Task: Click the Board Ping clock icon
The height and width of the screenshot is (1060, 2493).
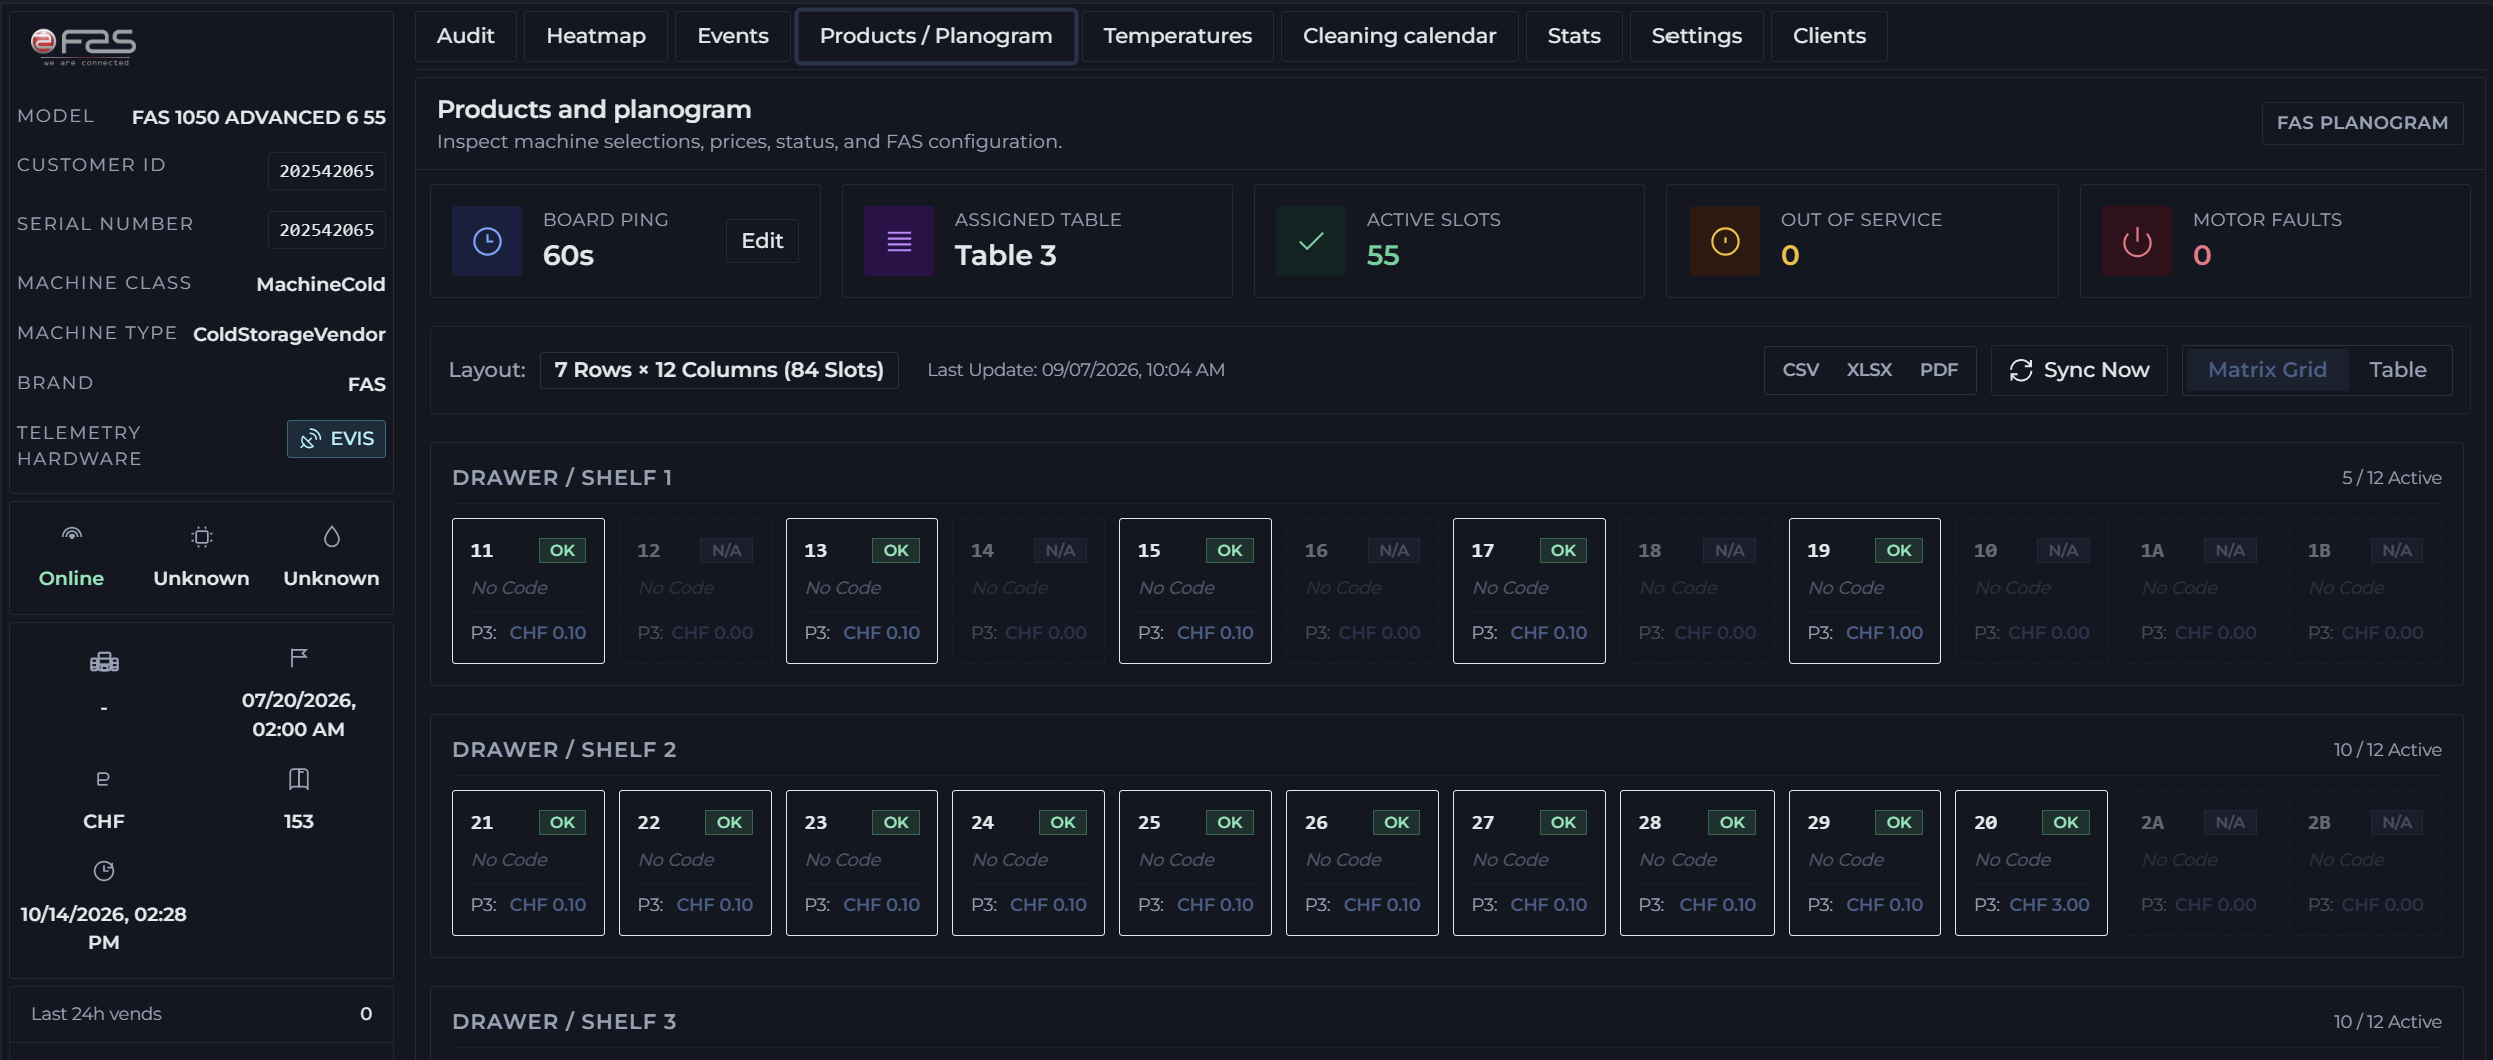Action: [x=487, y=241]
